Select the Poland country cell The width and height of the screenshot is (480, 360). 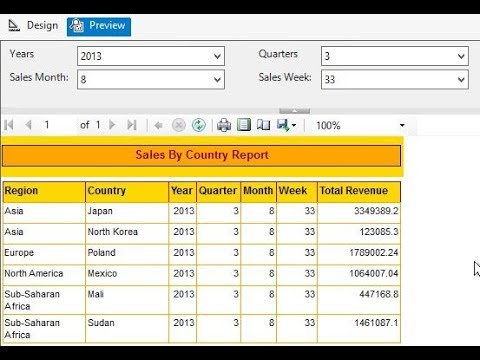[x=127, y=254]
